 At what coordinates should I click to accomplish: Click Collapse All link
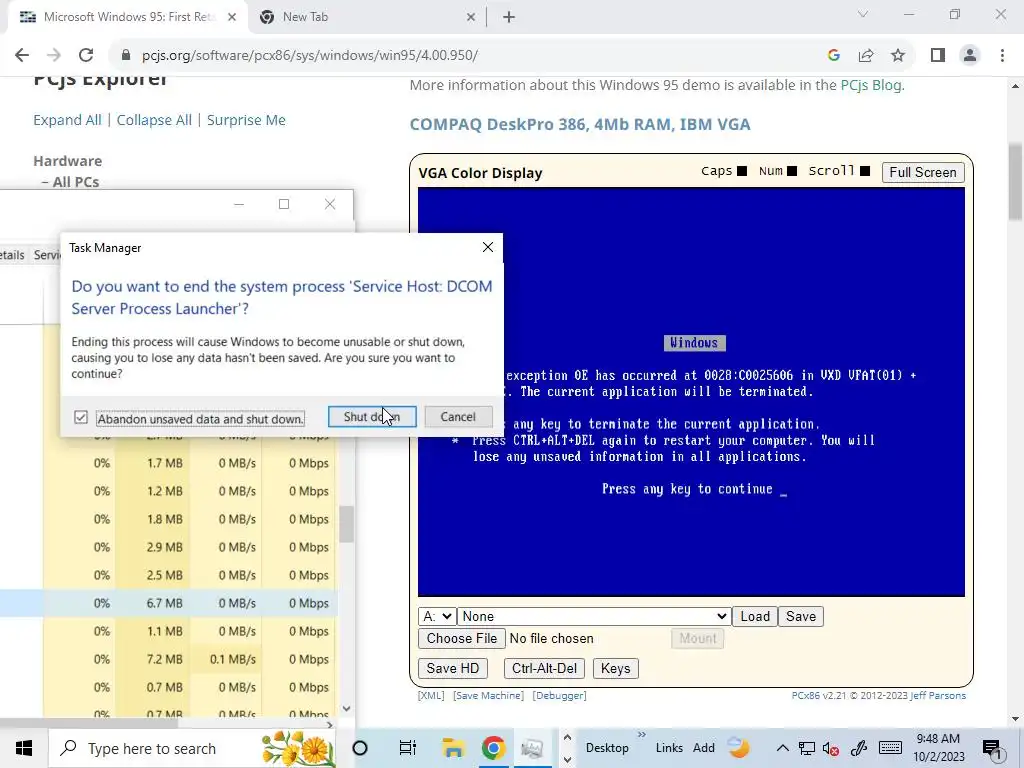pyautogui.click(x=154, y=120)
